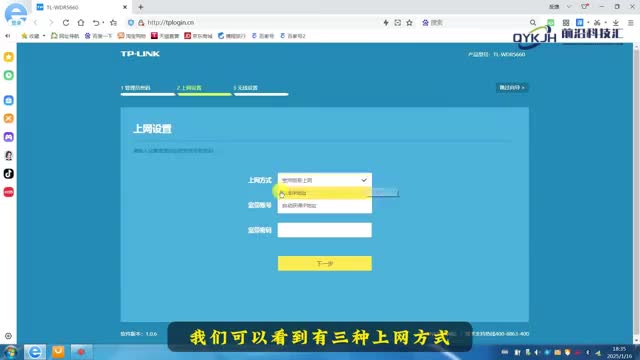
Task: Open the Windows Start button
Action: coord(10,352)
